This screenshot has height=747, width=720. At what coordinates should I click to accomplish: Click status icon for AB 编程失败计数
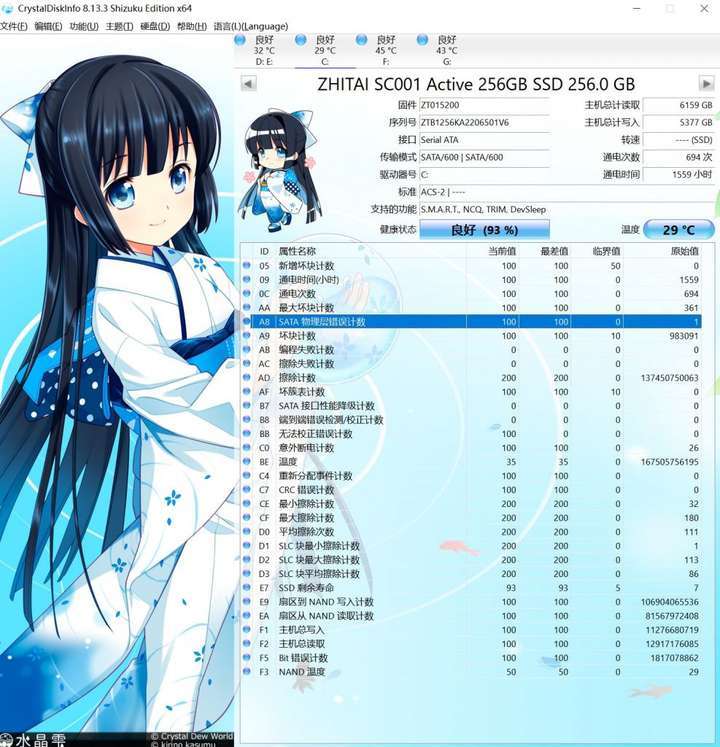[247, 349]
